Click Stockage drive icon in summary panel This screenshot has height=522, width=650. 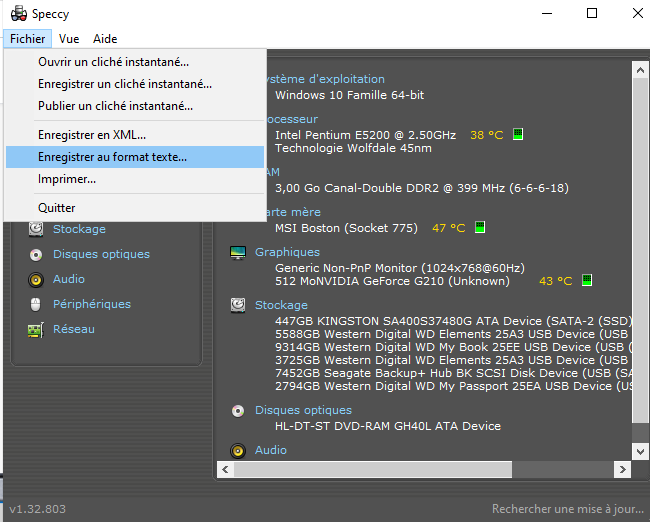coord(238,305)
